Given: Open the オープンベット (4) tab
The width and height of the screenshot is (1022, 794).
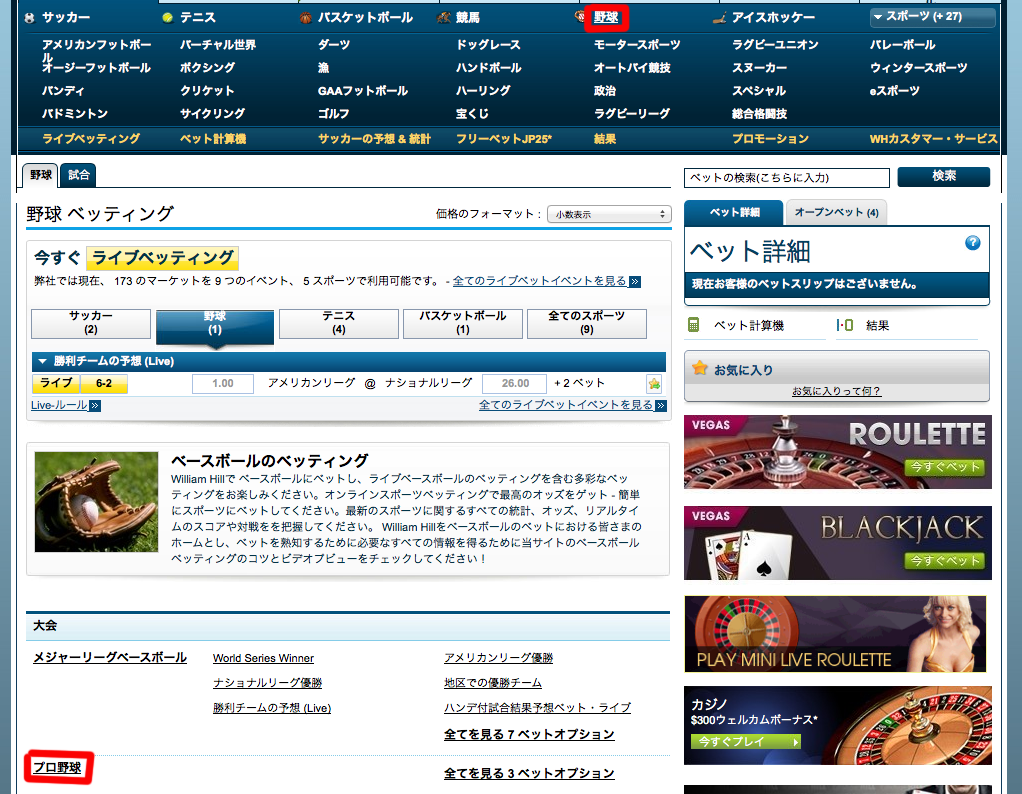Looking at the screenshot, I should click(836, 212).
